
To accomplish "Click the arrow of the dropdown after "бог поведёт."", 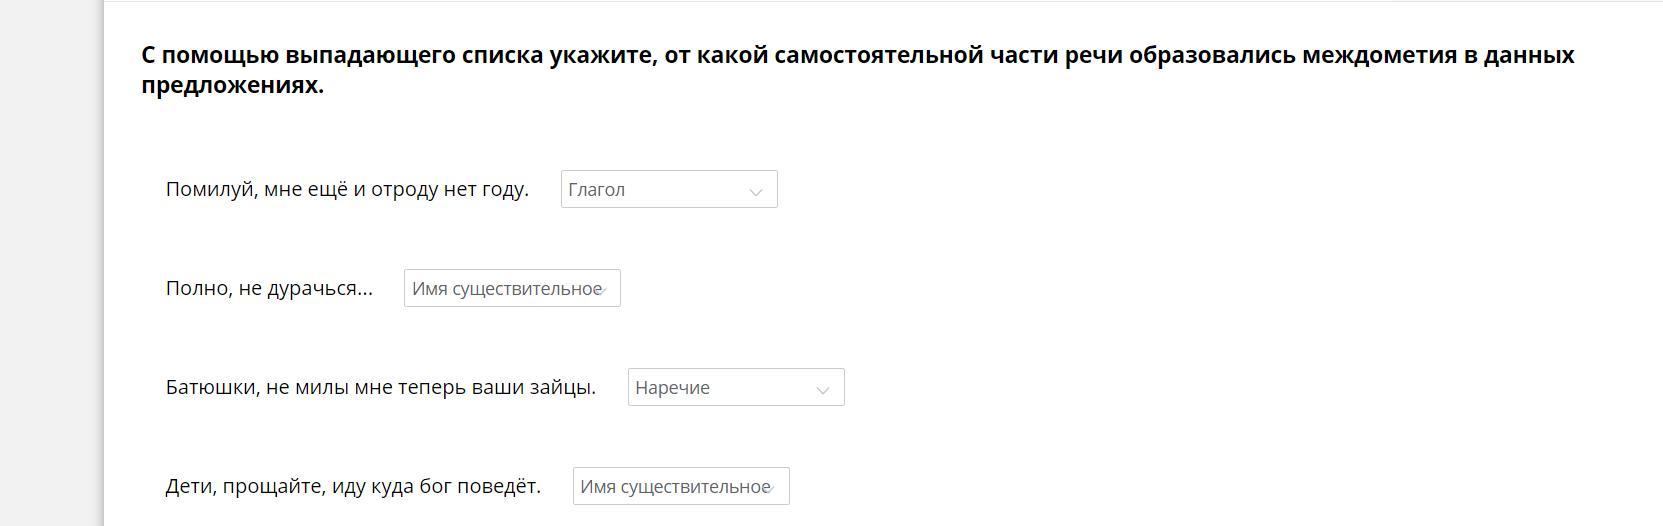I will (x=771, y=487).
